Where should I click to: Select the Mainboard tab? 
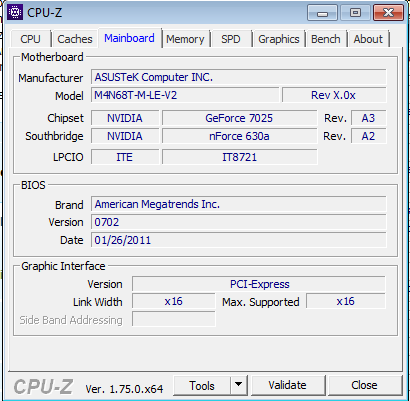click(x=129, y=38)
